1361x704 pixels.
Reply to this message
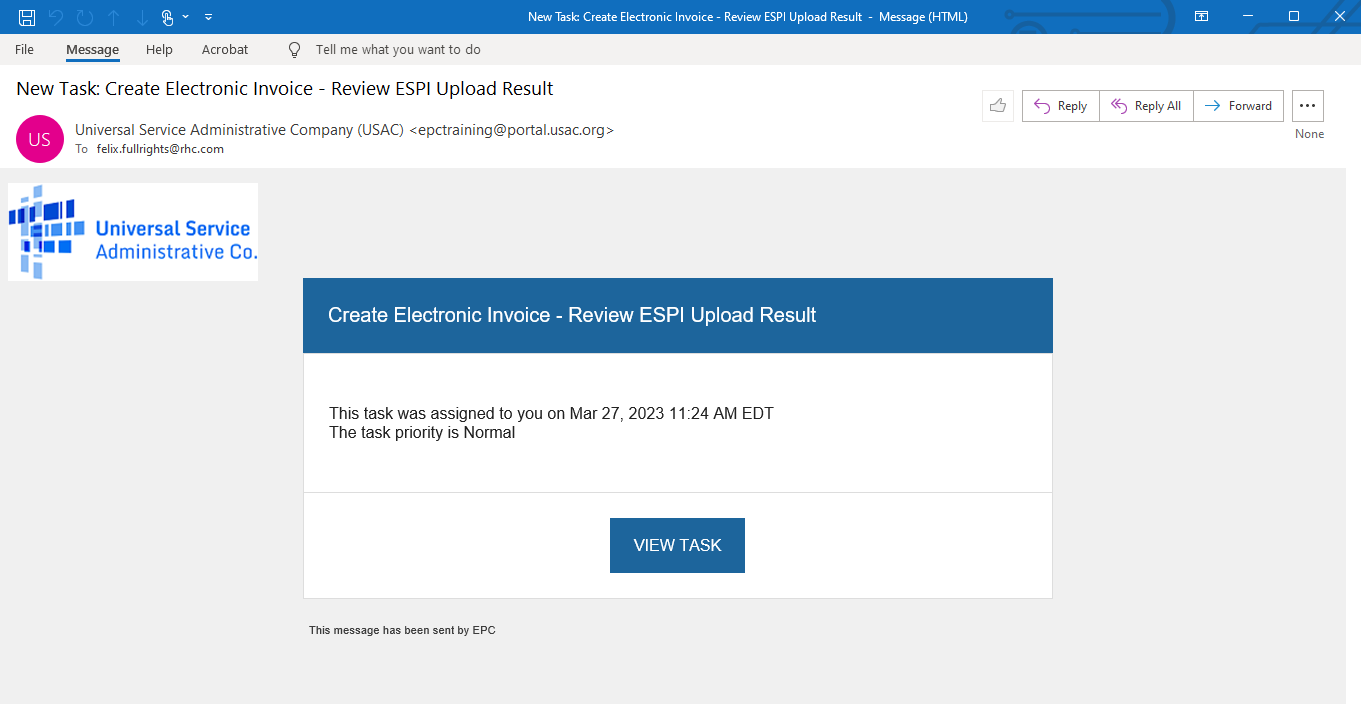pos(1061,106)
